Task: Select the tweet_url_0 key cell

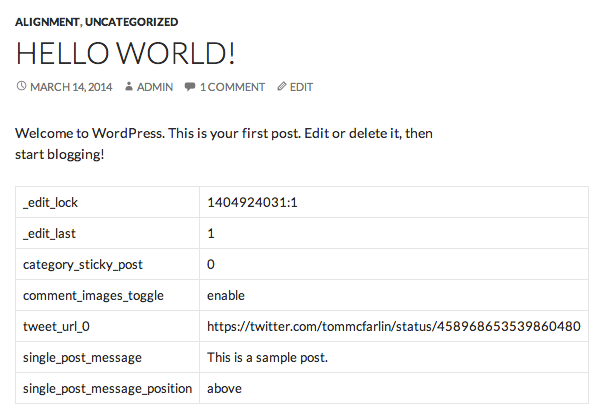Action: pyautogui.click(x=108, y=326)
